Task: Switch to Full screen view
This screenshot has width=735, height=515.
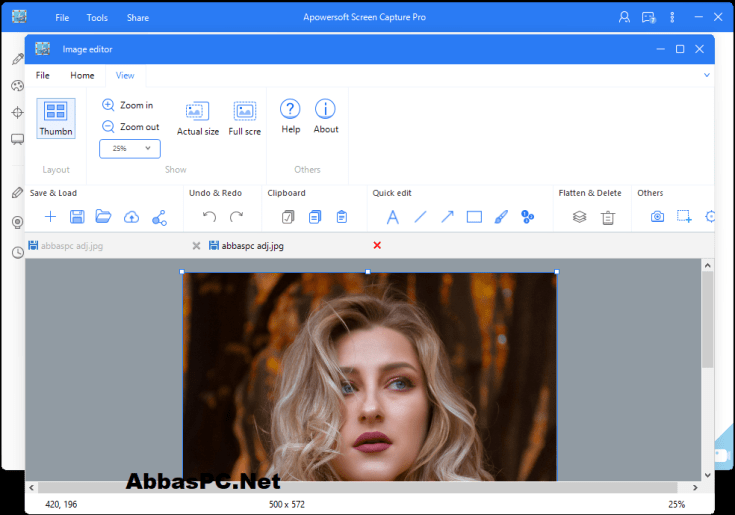Action: [245, 118]
